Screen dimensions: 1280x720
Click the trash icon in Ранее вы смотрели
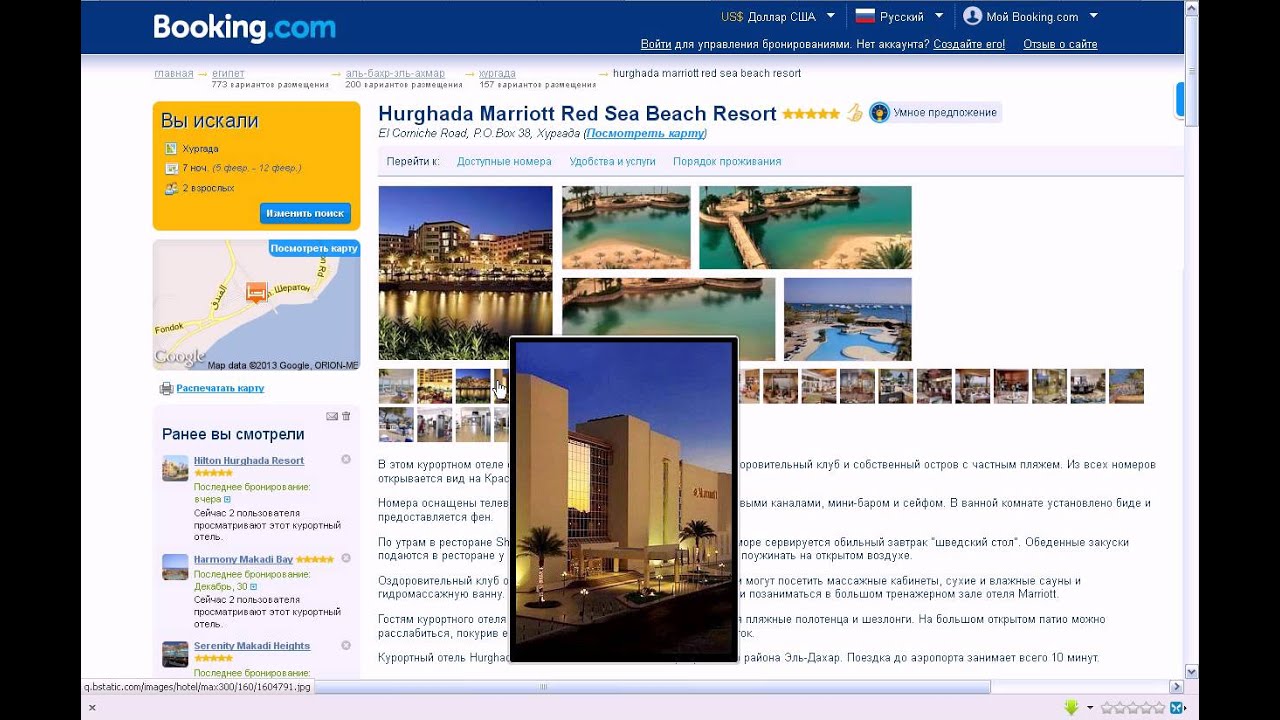pos(346,416)
